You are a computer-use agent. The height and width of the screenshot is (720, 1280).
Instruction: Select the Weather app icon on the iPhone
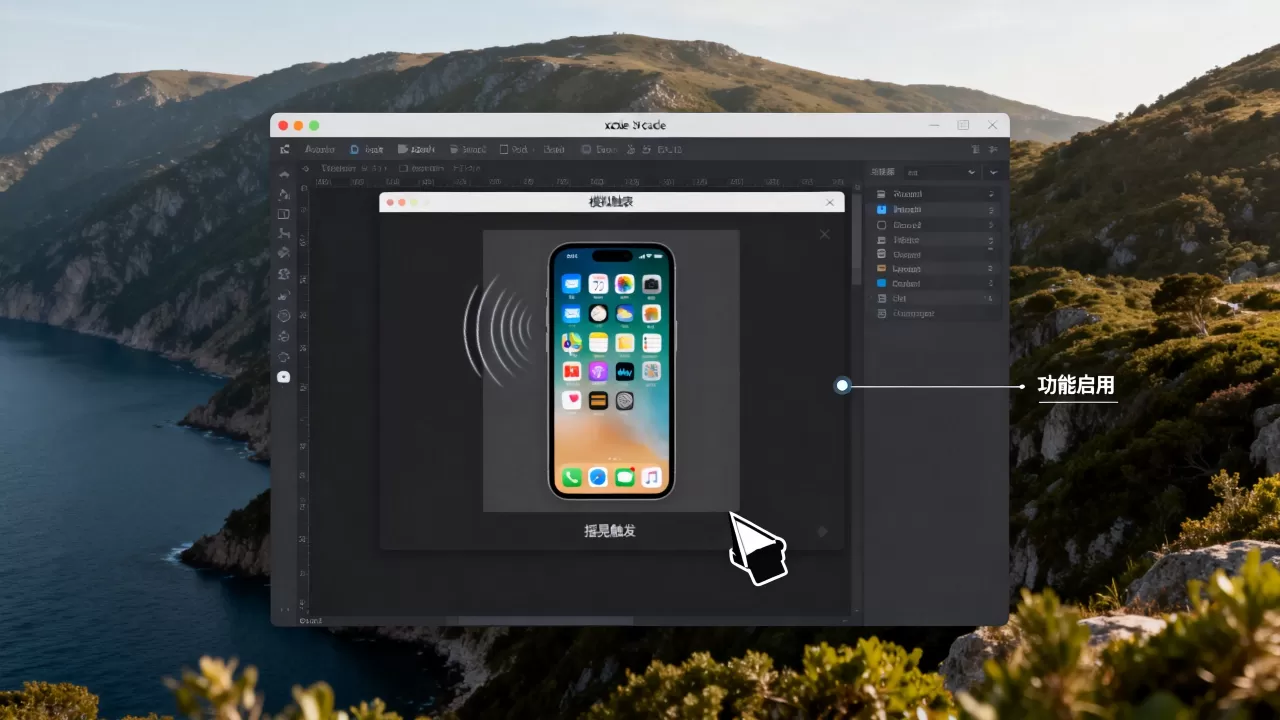625,314
